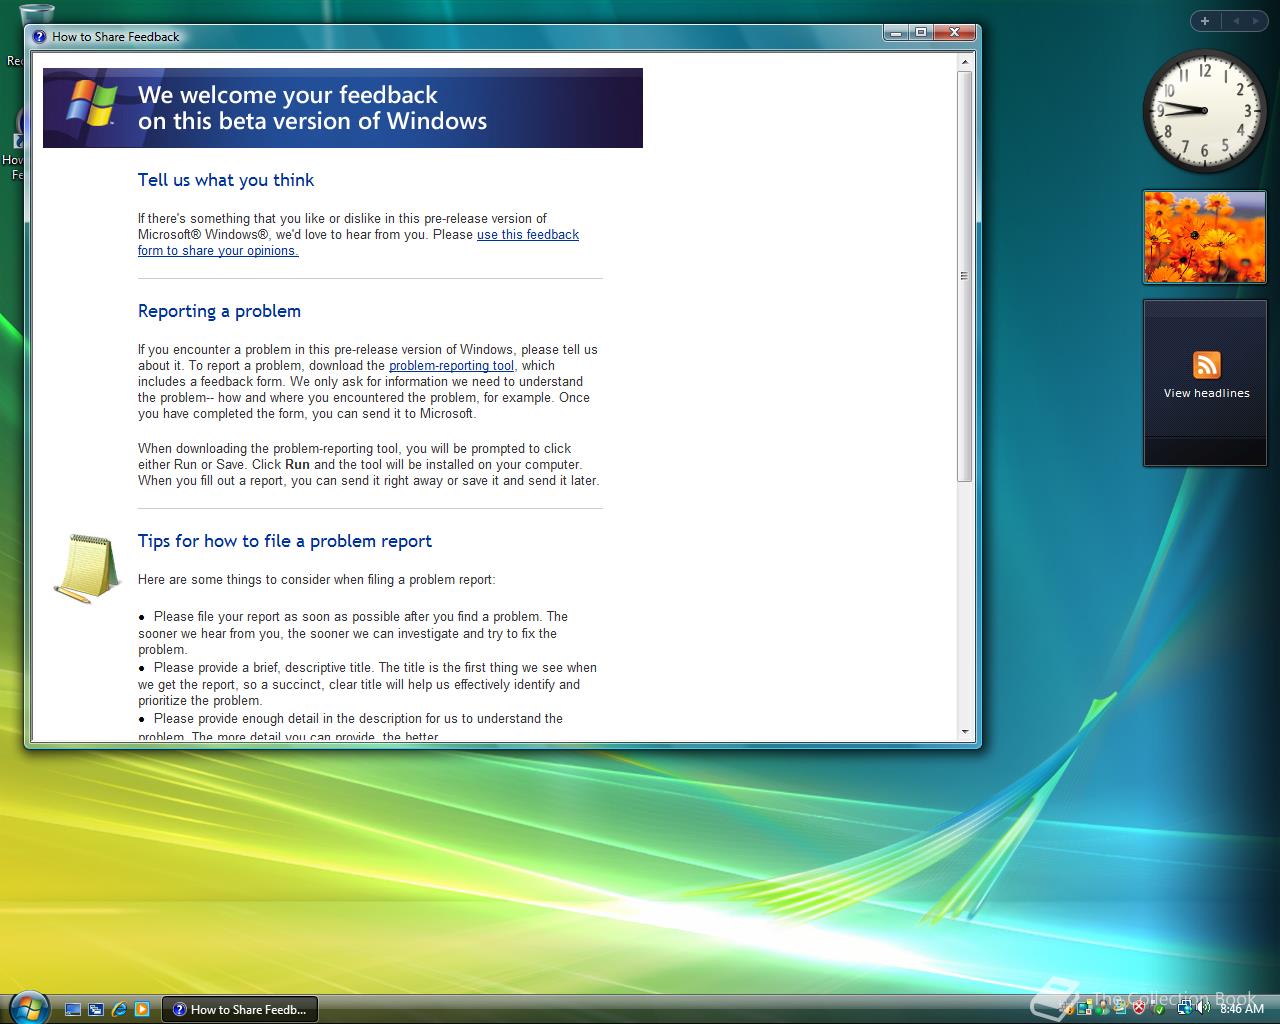This screenshot has height=1024, width=1280.
Task: Add a gadget using the sidebar plus button
Action: (1204, 20)
